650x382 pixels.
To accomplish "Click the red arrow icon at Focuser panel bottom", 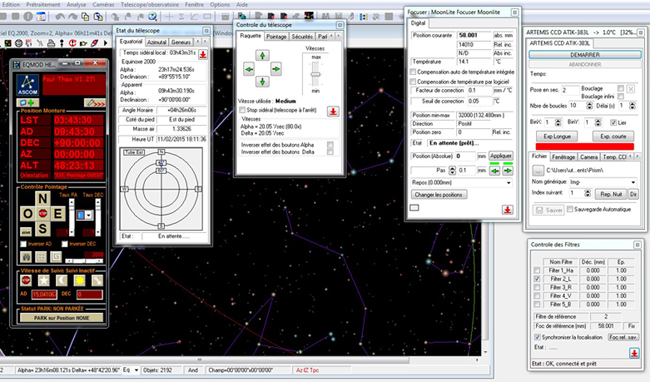I will (507, 210).
